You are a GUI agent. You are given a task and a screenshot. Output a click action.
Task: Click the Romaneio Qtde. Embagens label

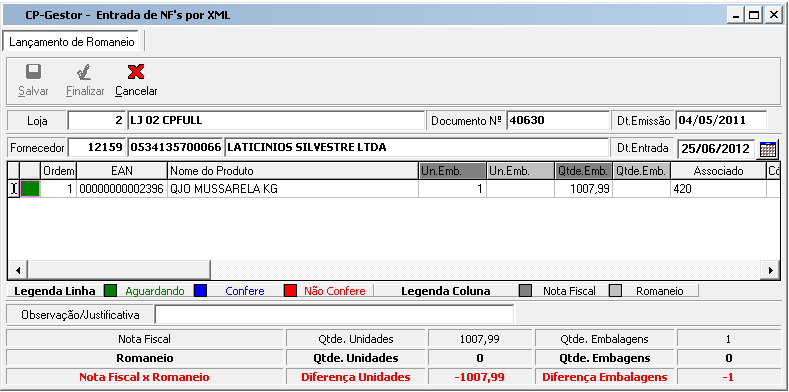pyautogui.click(x=605, y=358)
